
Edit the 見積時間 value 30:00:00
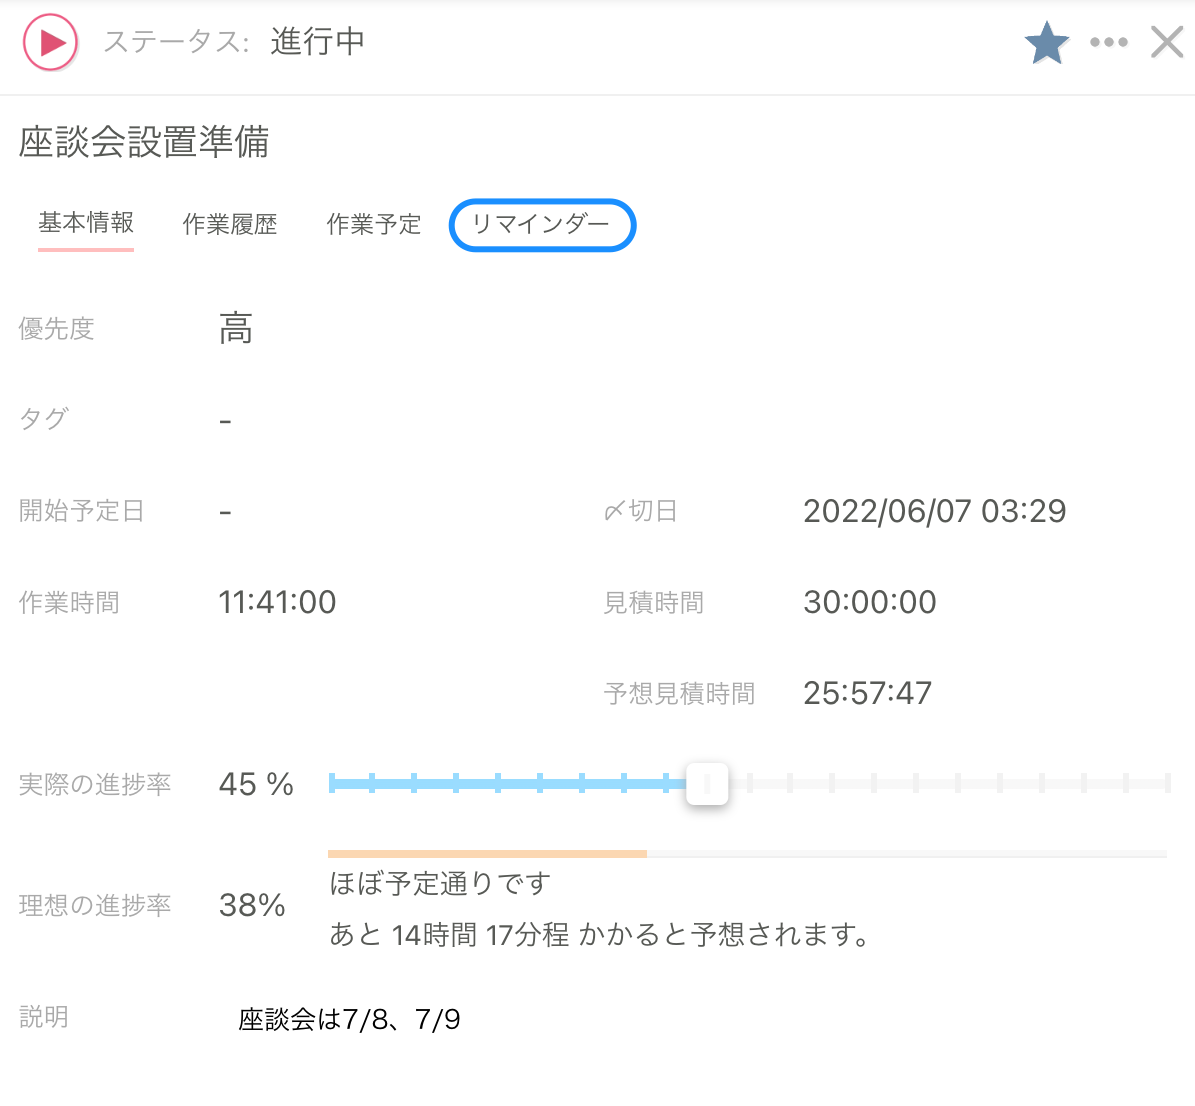click(x=869, y=602)
